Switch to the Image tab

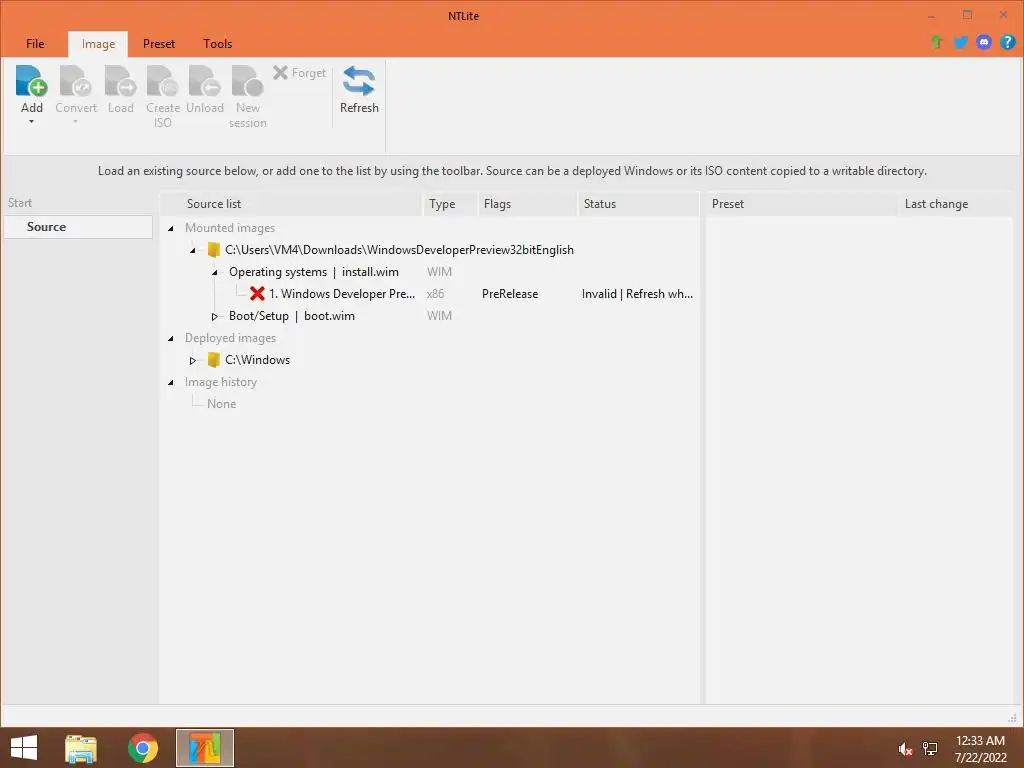point(98,44)
